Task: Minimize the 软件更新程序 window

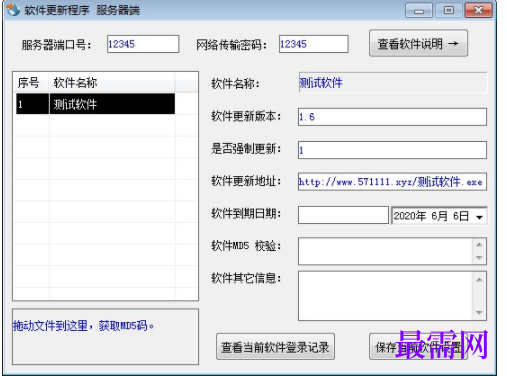Action: [x=419, y=11]
